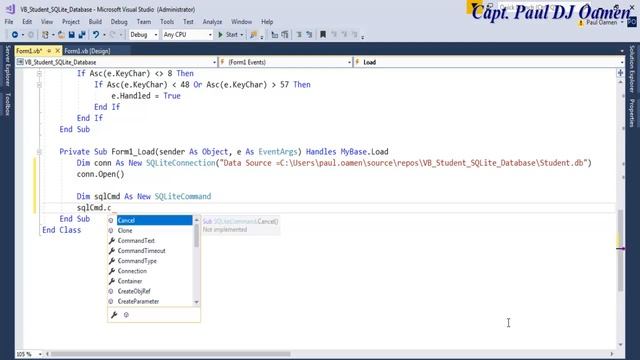The width and height of the screenshot is (640, 360).
Task: Pin the Form1.vb tab
Action: (49, 51)
